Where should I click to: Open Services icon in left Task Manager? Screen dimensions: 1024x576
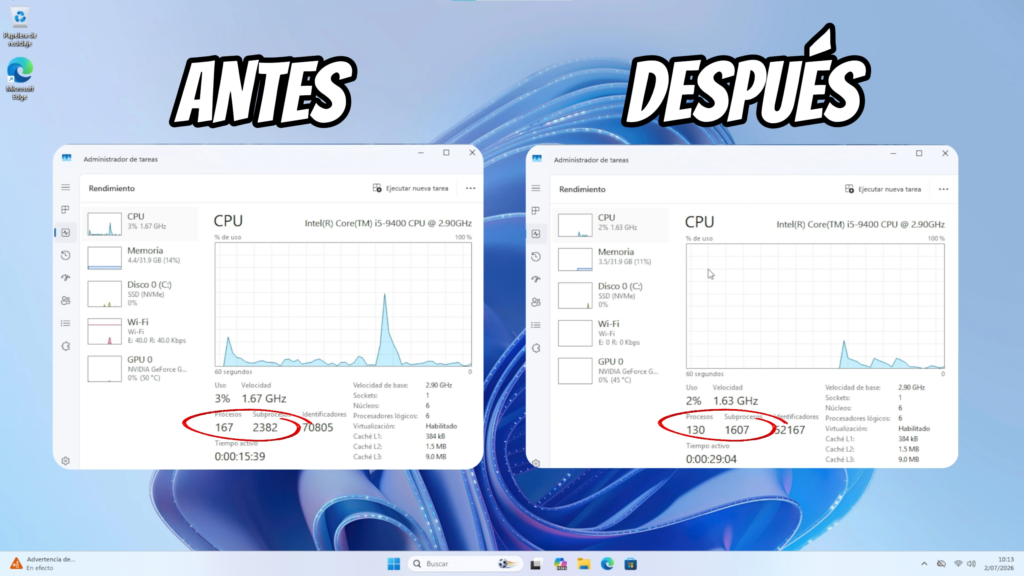click(x=65, y=346)
